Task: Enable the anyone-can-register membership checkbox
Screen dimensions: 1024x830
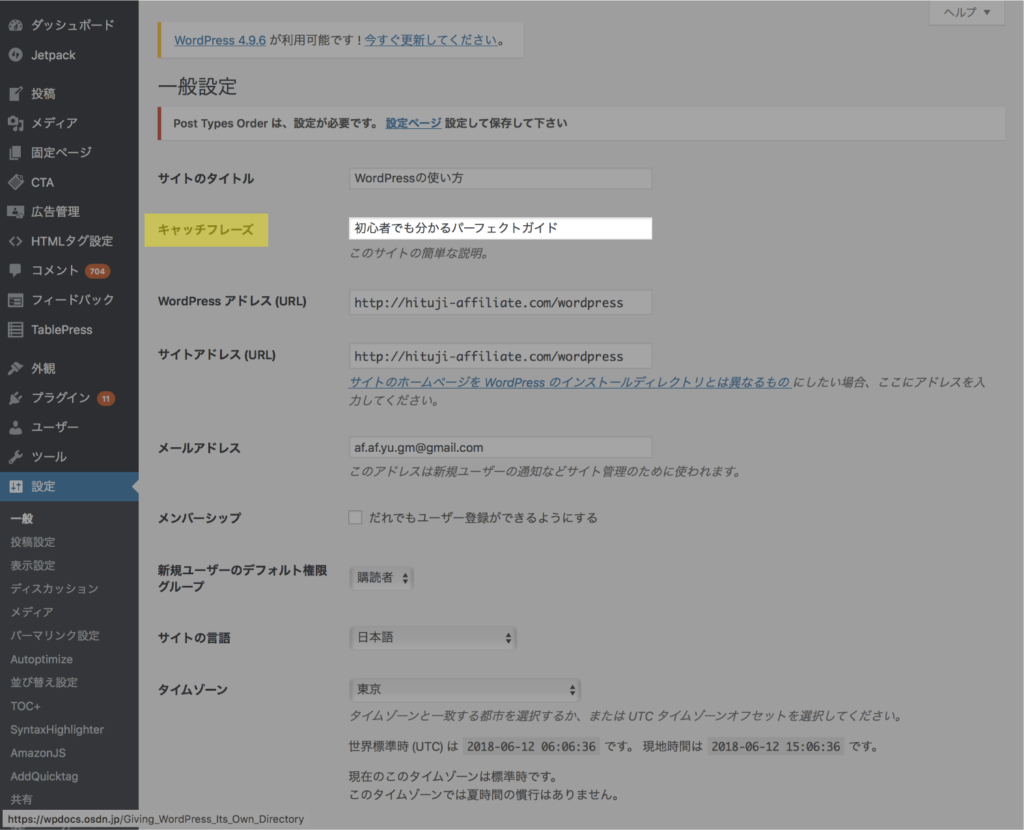Action: click(355, 518)
